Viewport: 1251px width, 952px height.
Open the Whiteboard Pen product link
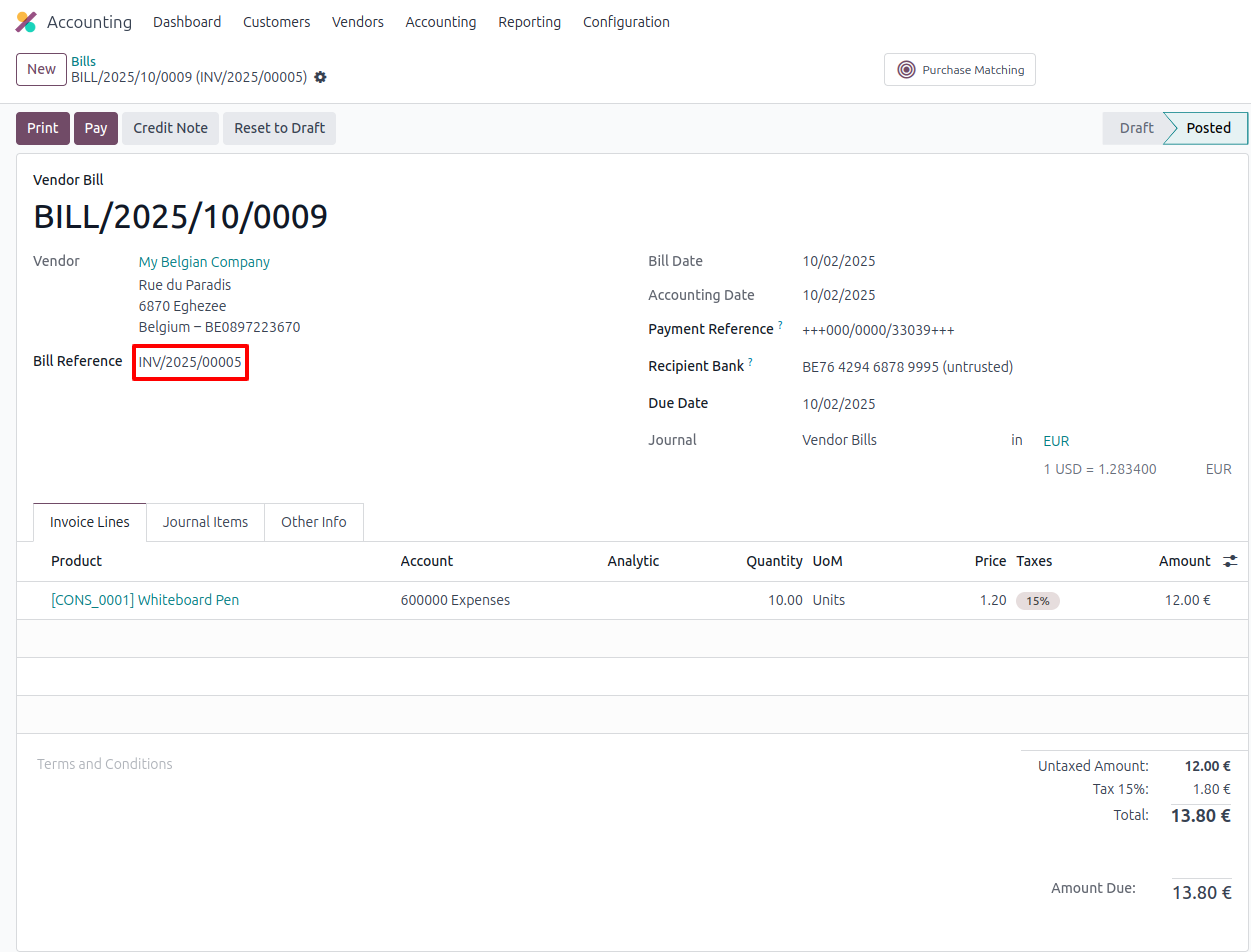(145, 600)
